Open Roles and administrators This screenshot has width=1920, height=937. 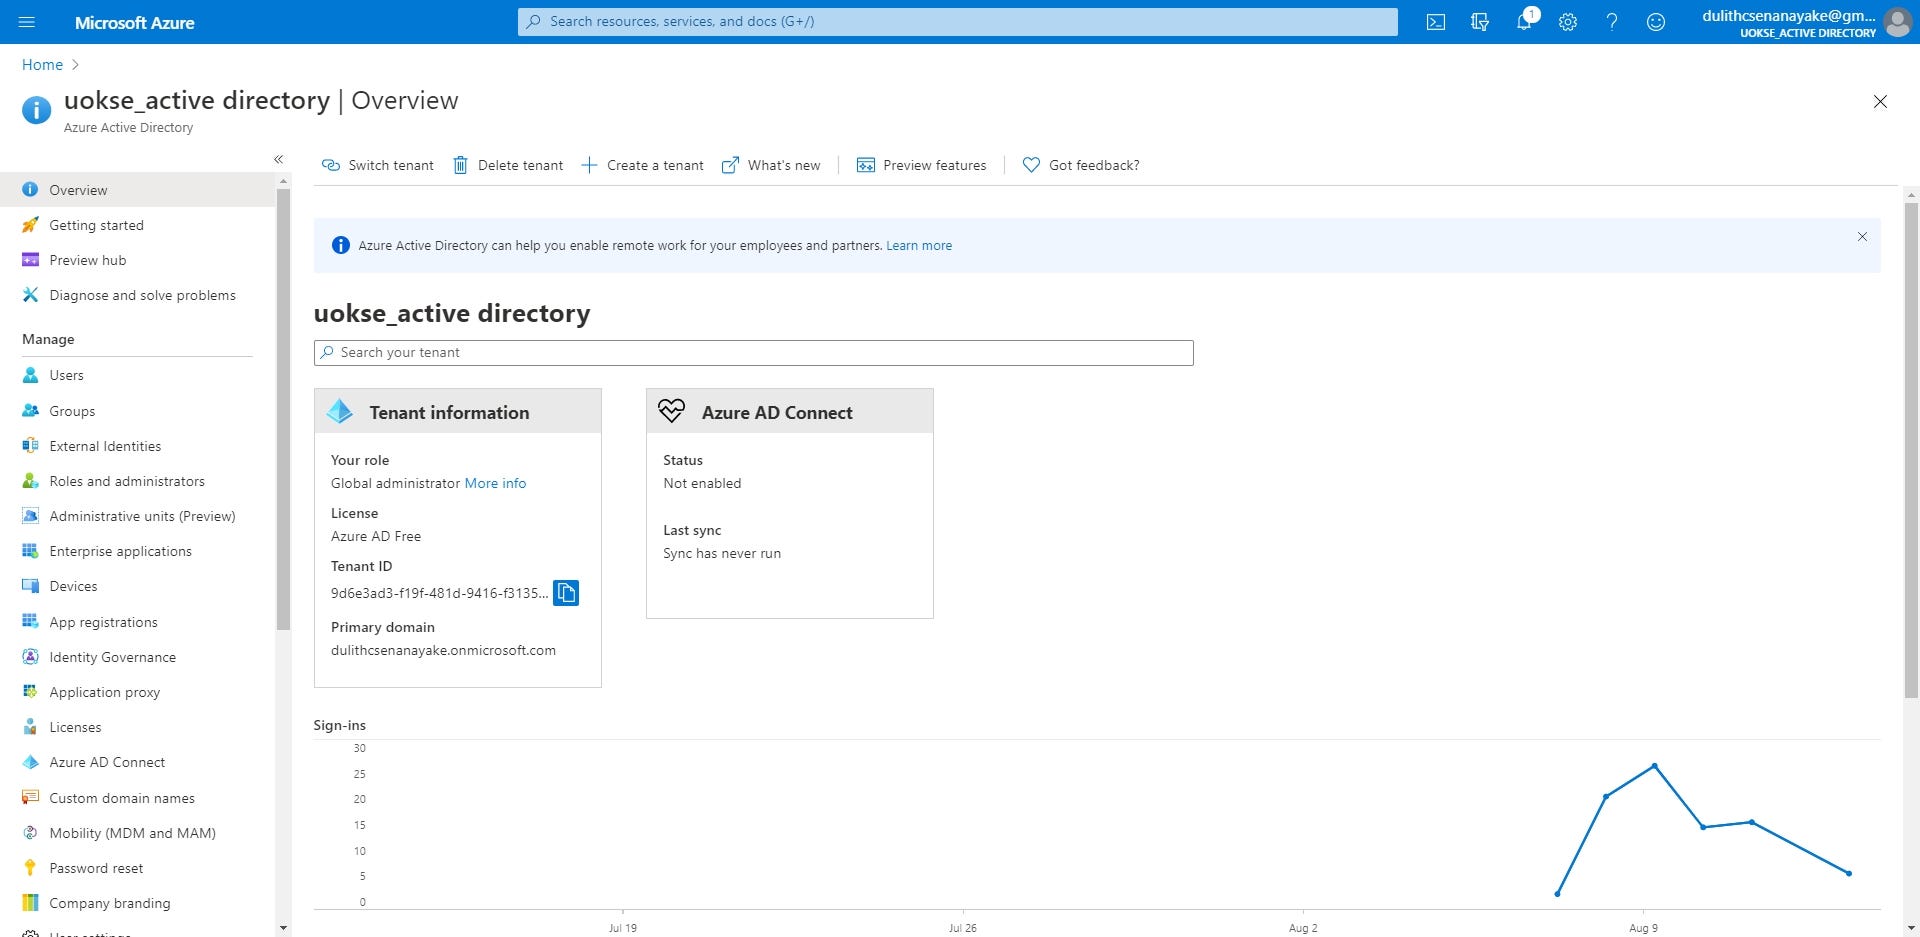[x=137, y=481]
